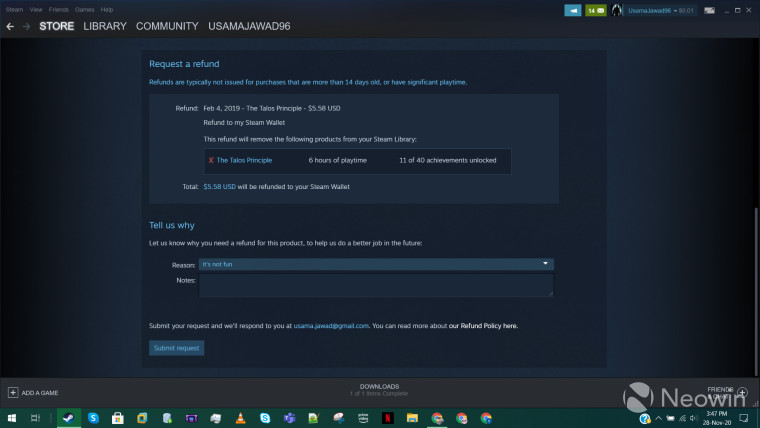Click the usama.jawad@gmail.com email link

point(331,326)
